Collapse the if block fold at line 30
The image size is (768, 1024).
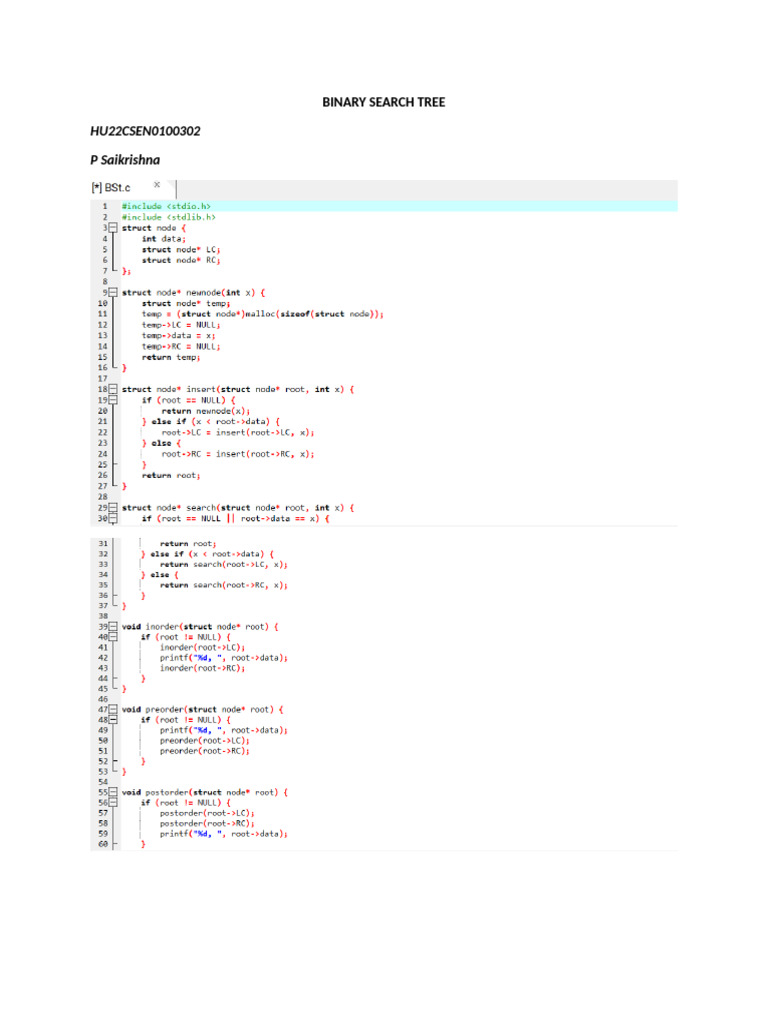[x=113, y=519]
